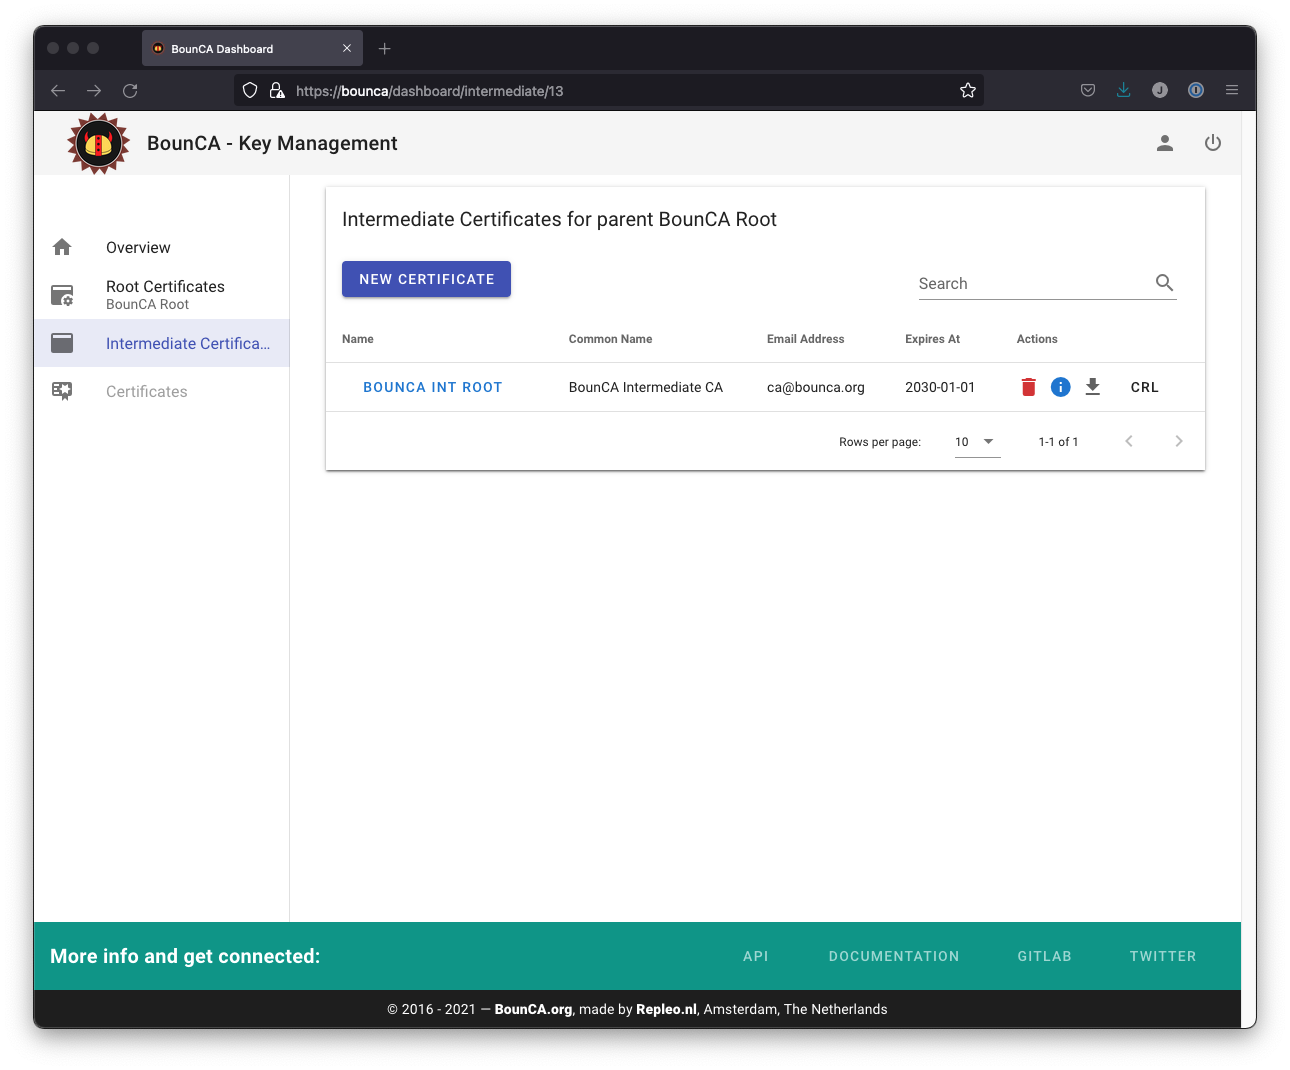Click the BounCA Intermediate CA cell
This screenshot has width=1290, height=1070.
(x=646, y=387)
